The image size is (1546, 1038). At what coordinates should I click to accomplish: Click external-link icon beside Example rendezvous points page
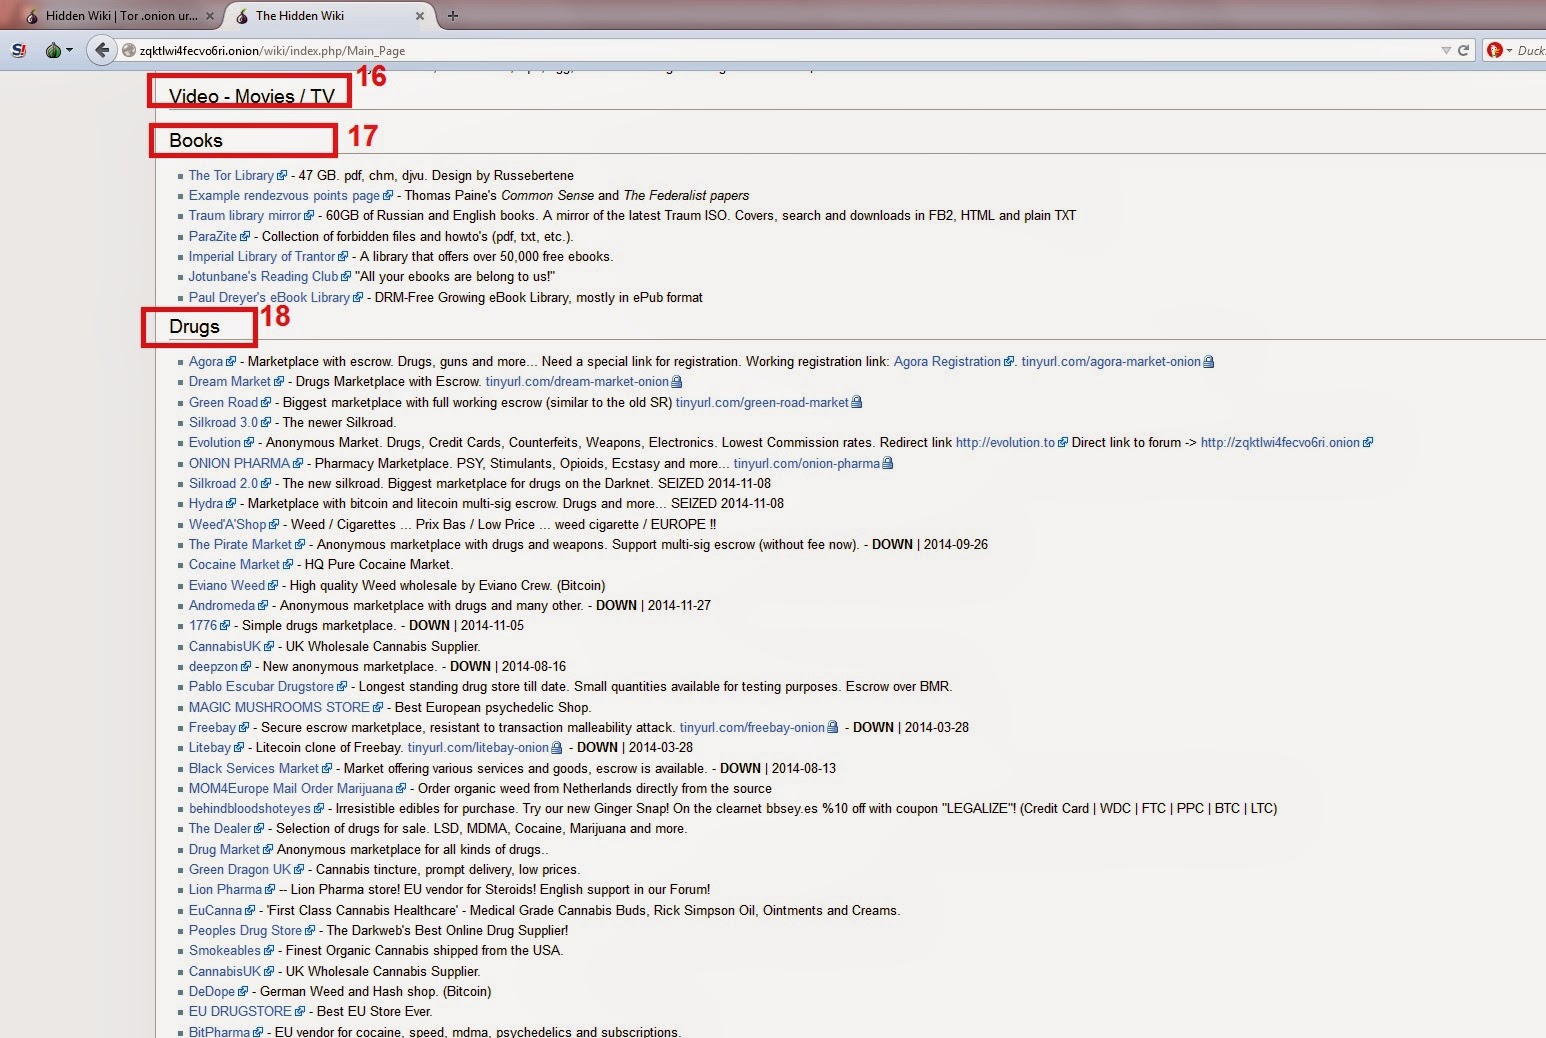point(388,196)
